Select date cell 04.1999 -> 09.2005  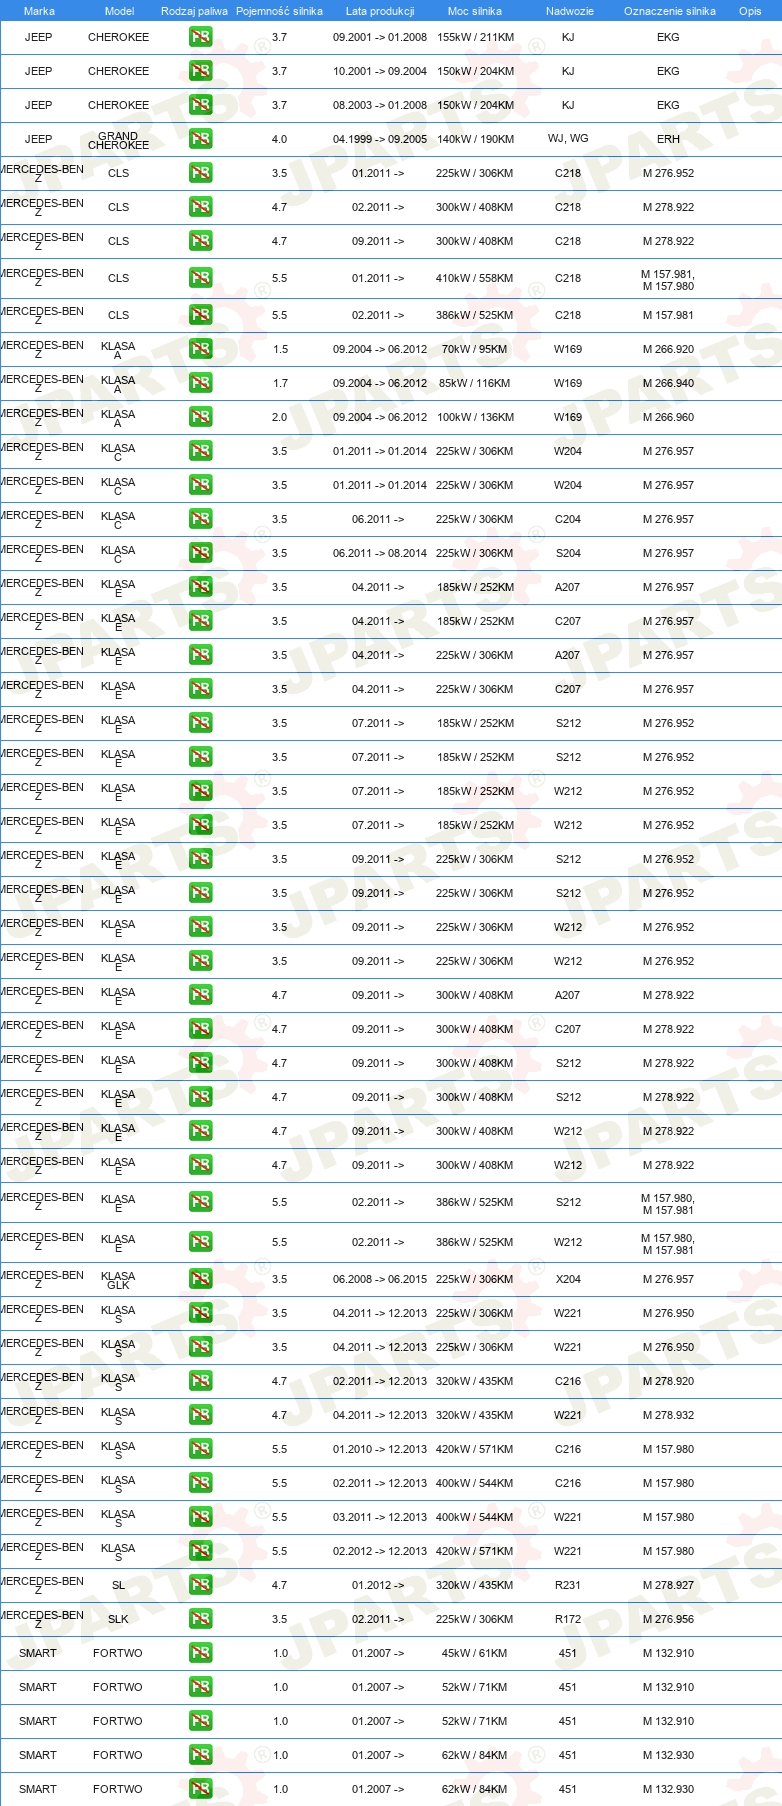point(380,139)
